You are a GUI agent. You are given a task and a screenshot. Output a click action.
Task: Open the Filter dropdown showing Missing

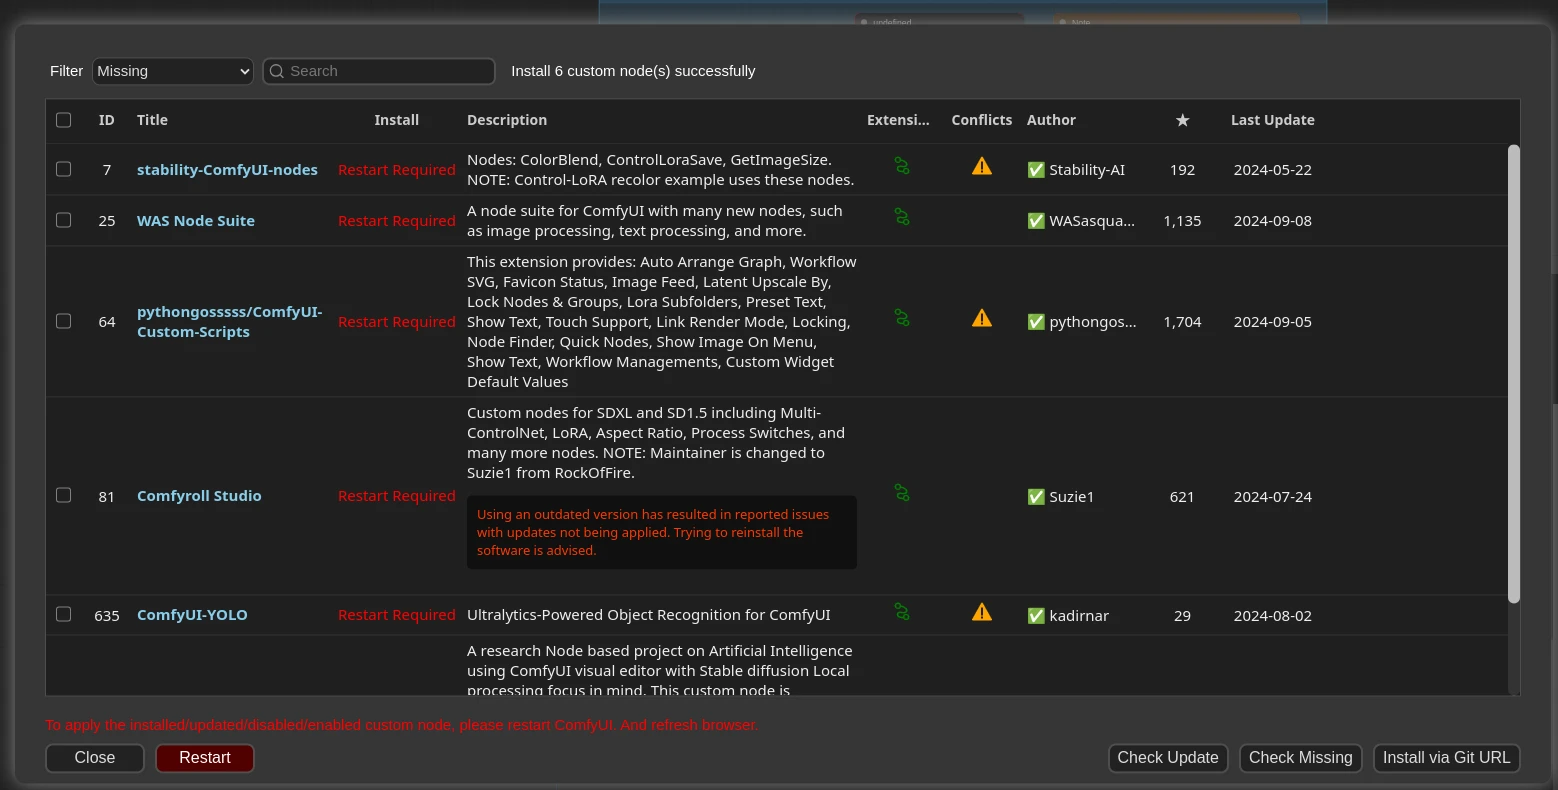pos(173,71)
